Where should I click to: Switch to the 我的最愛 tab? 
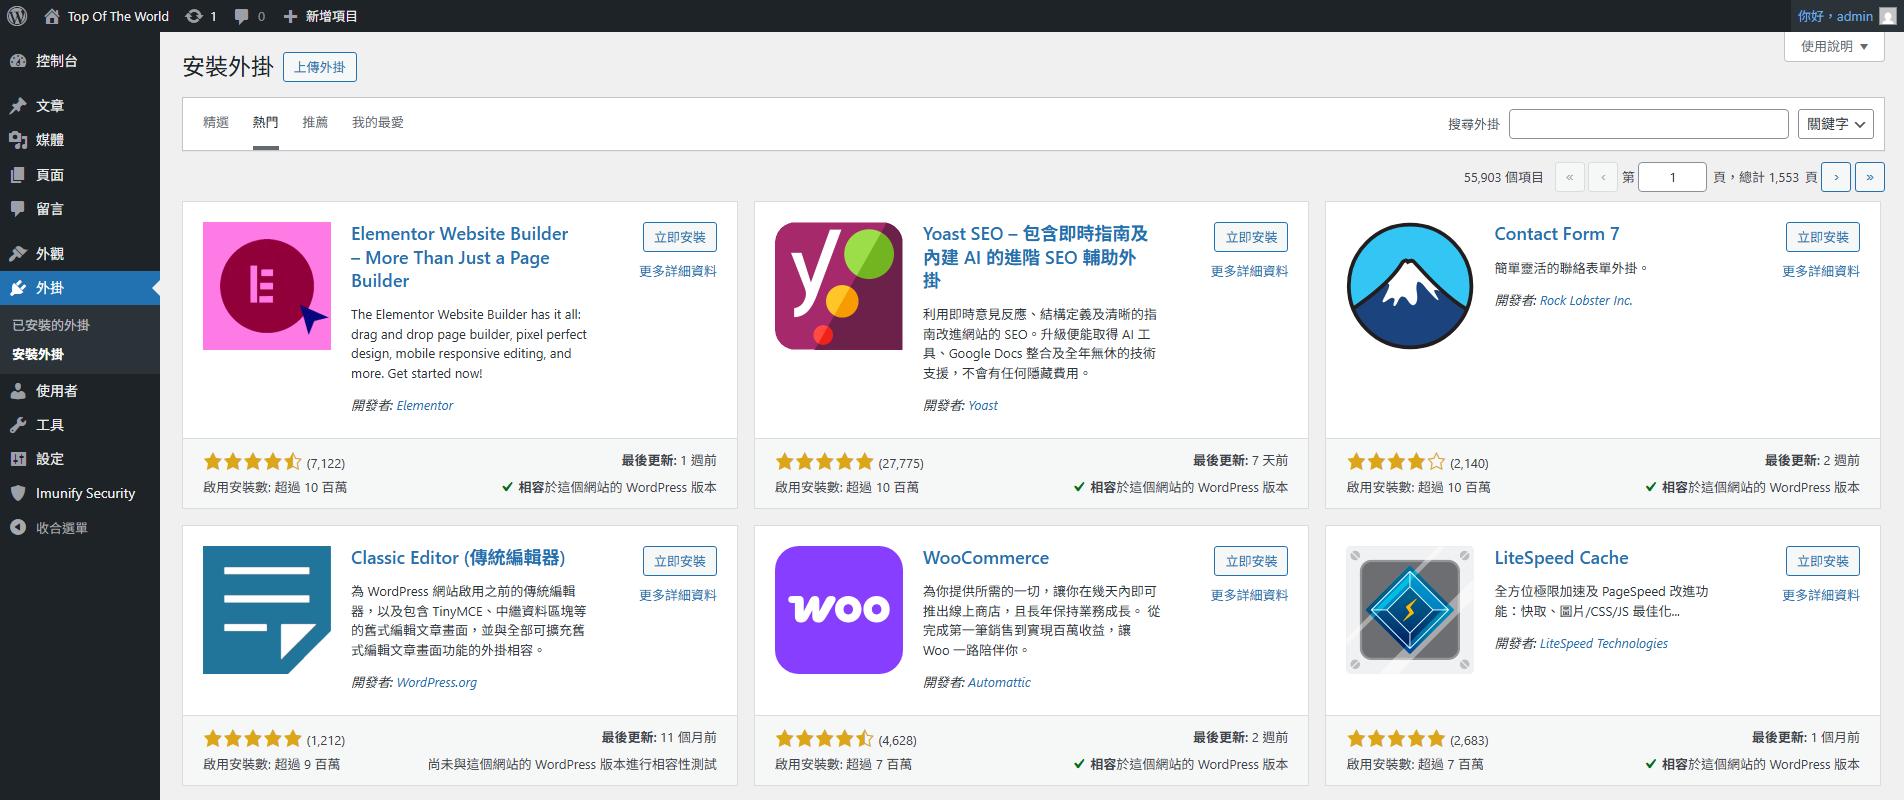378,122
